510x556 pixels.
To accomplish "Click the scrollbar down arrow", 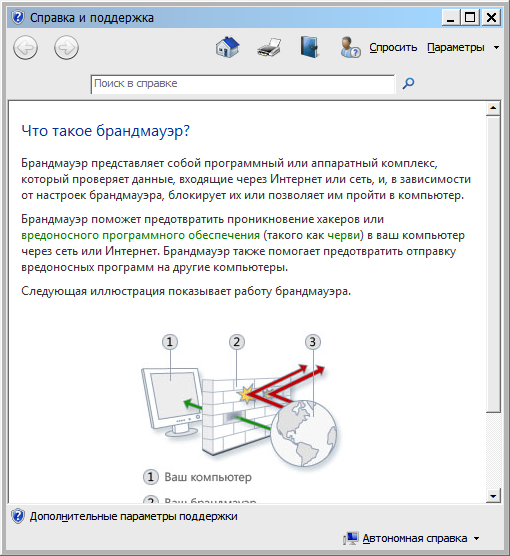I will (493, 496).
